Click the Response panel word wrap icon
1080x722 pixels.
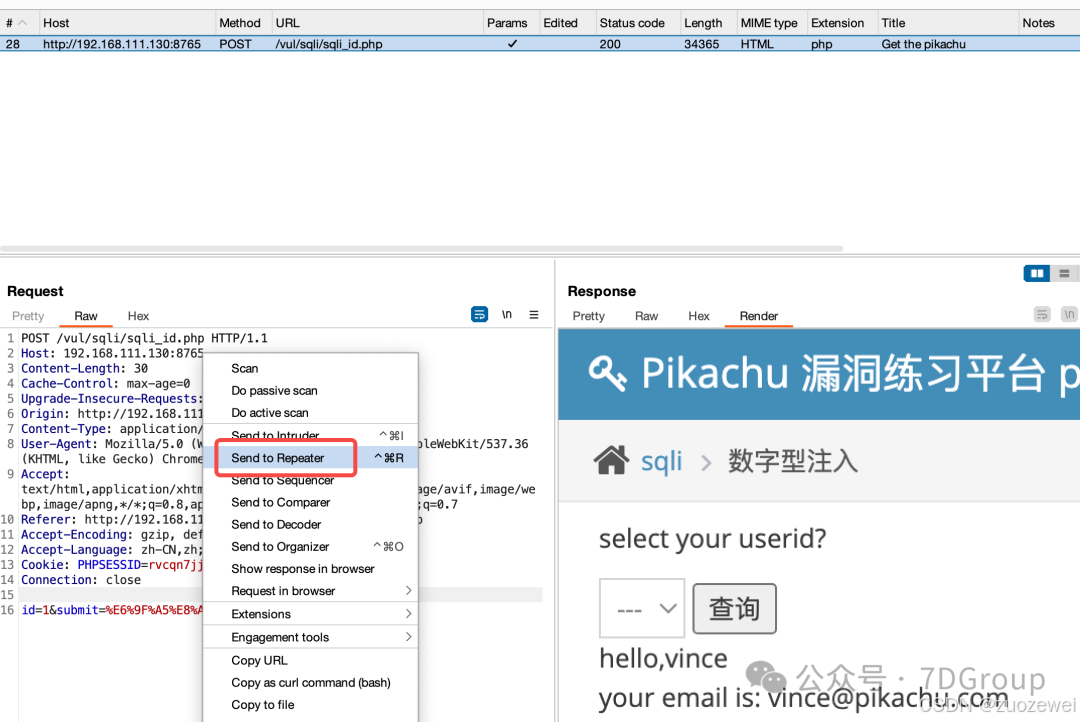point(1042,315)
